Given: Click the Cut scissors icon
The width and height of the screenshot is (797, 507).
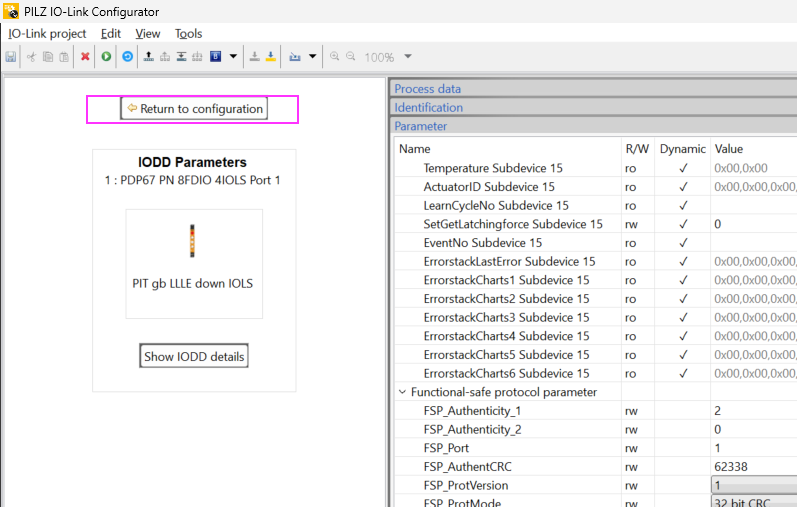Looking at the screenshot, I should 32,56.
